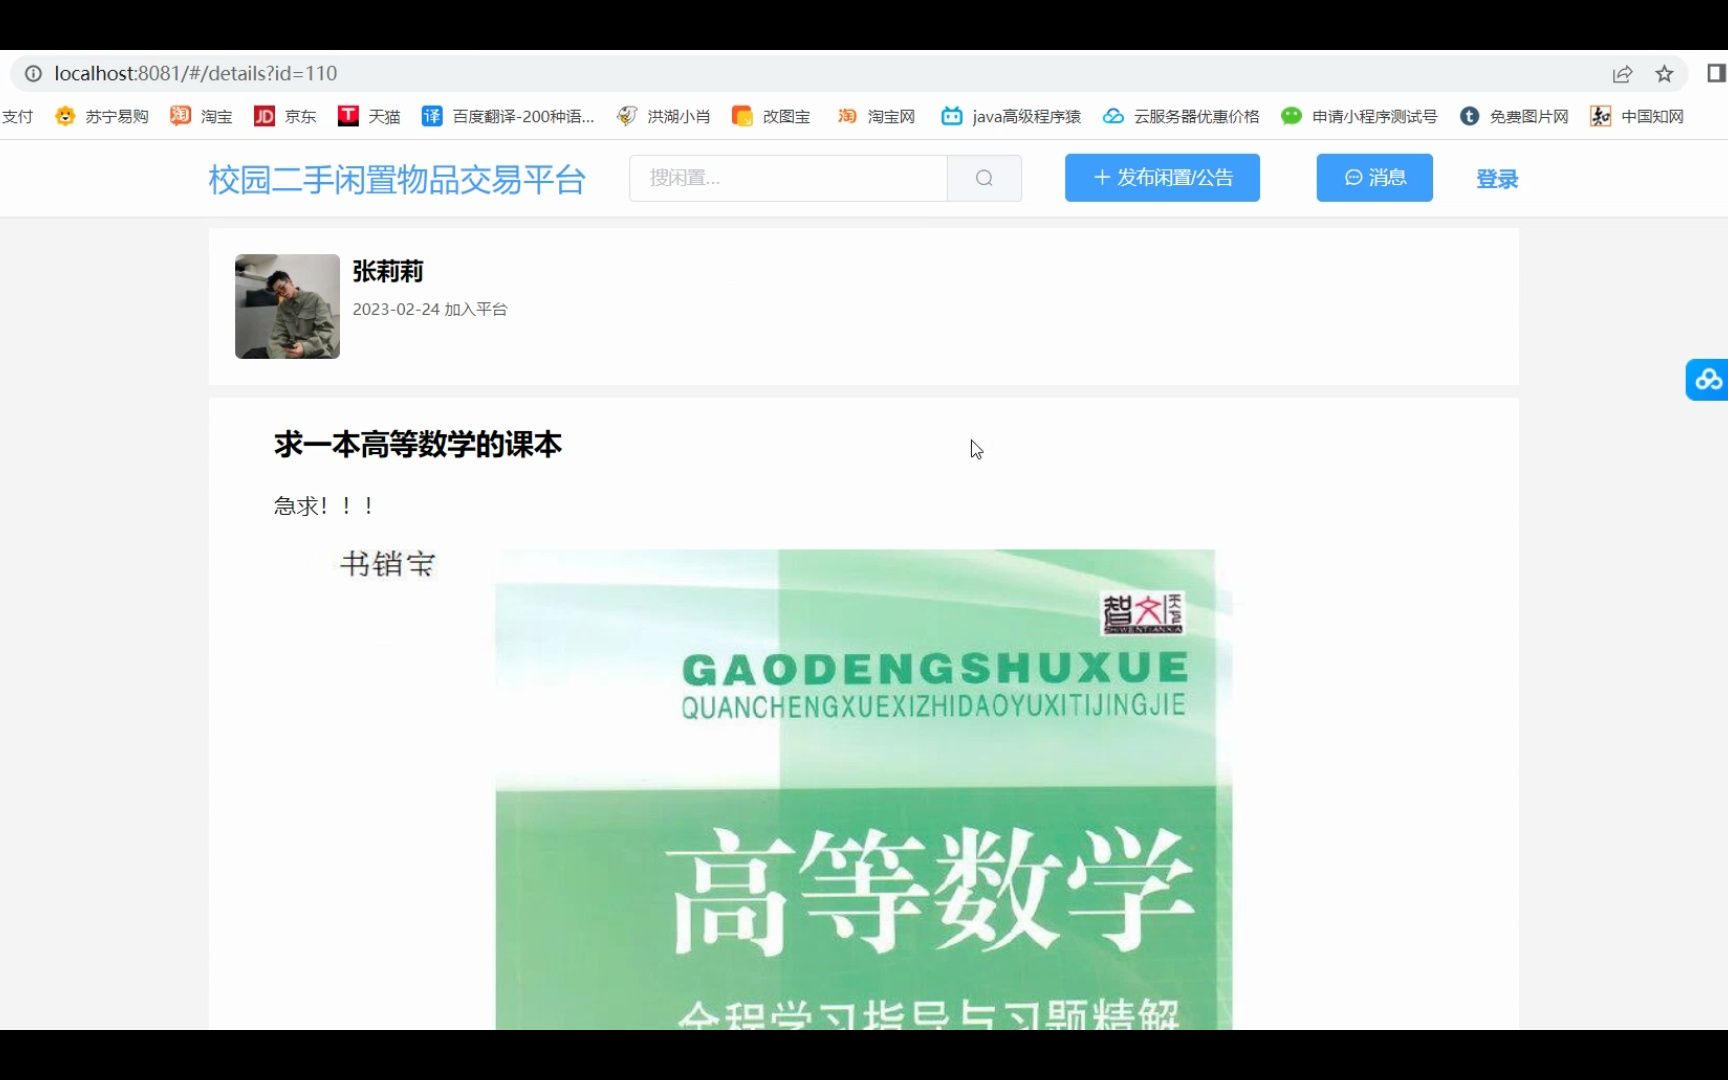Image resolution: width=1728 pixels, height=1080 pixels.
Task: Open the 洪湖小肖 bookmark
Action: pos(663,116)
